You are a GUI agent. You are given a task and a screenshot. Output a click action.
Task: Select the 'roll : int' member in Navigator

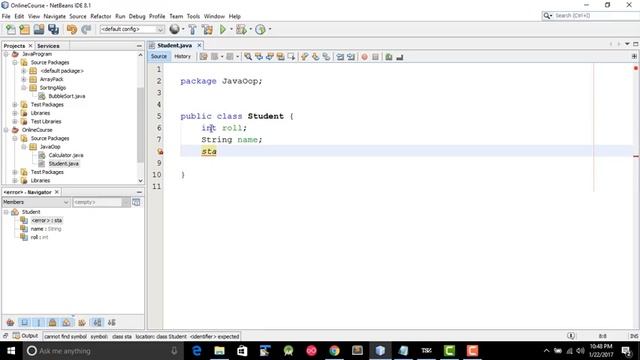(39, 237)
